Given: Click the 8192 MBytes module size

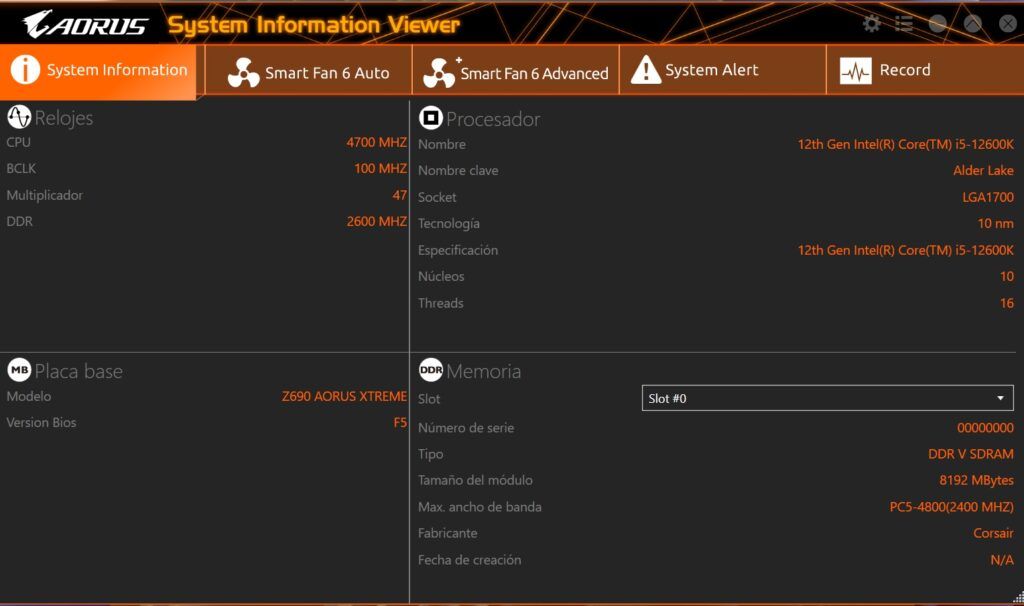Looking at the screenshot, I should (976, 480).
